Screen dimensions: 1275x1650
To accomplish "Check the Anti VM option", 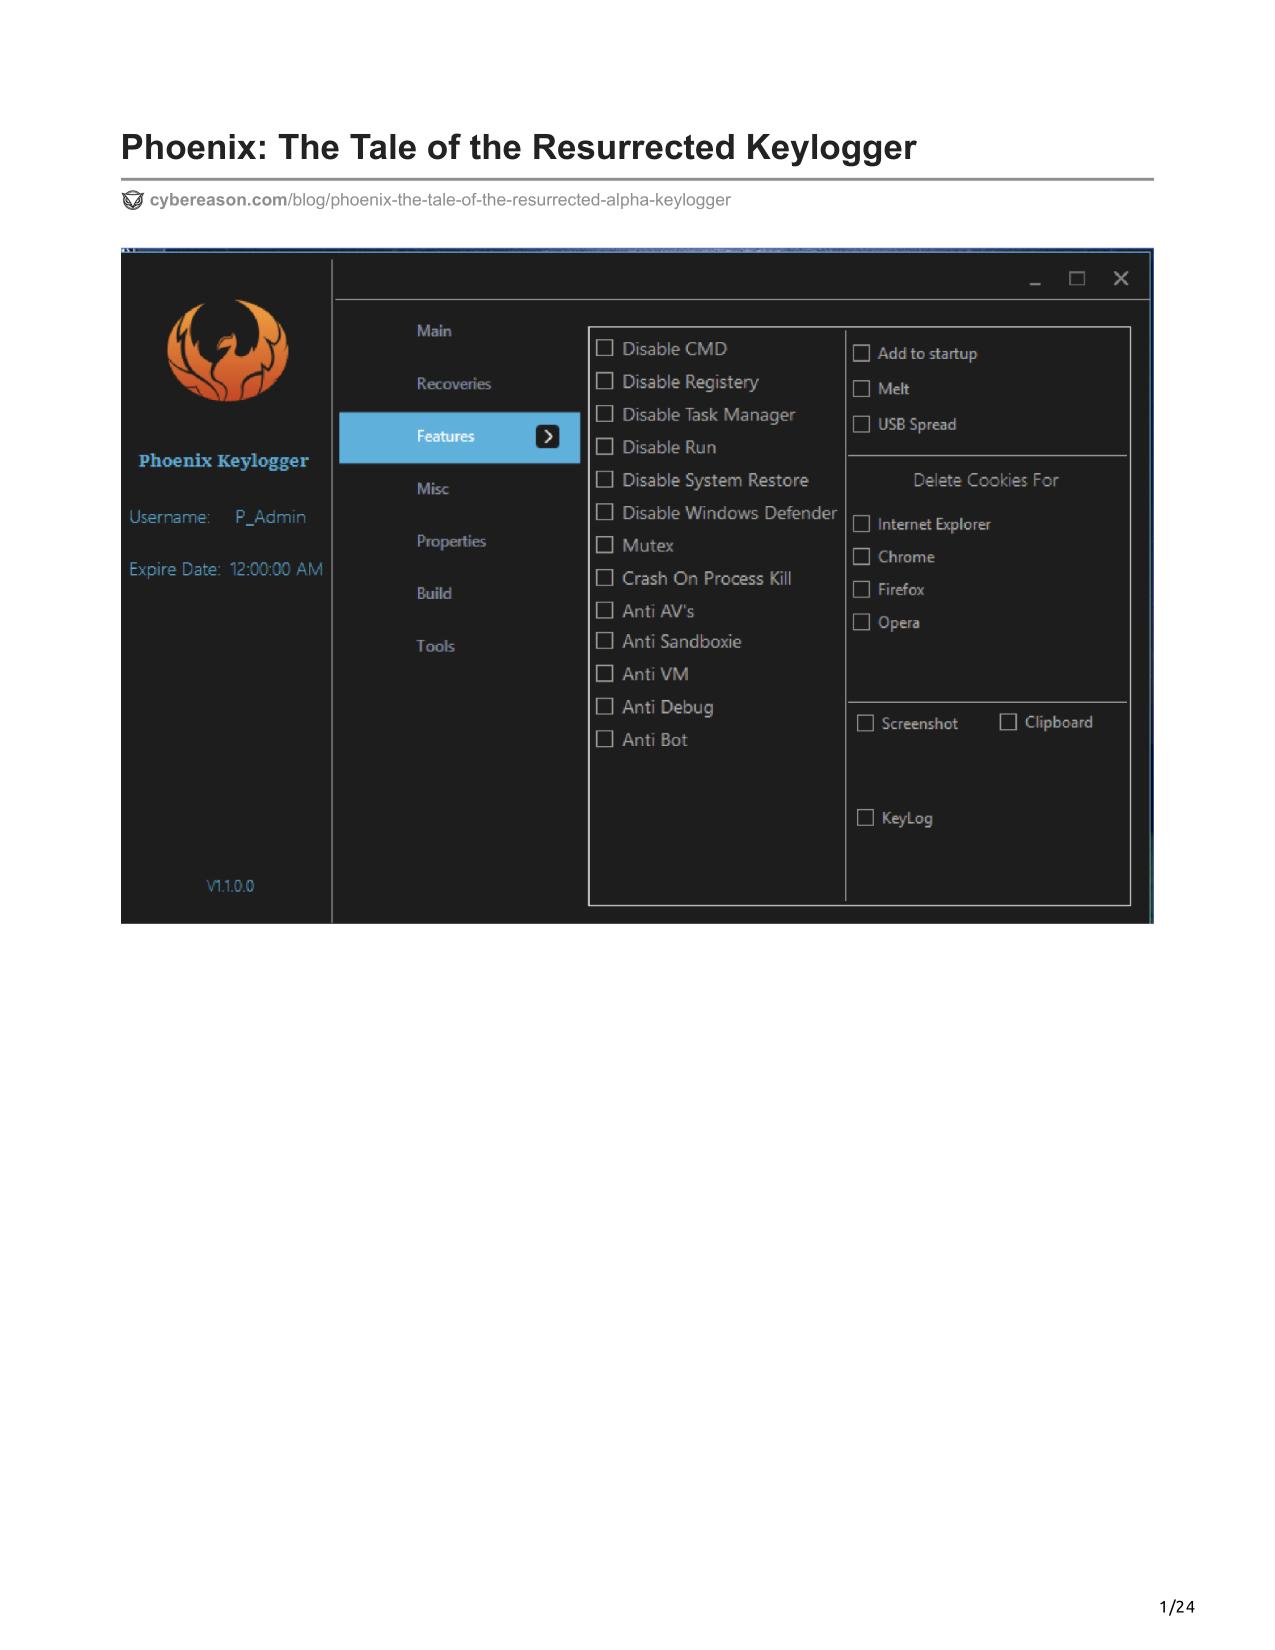I will [605, 674].
